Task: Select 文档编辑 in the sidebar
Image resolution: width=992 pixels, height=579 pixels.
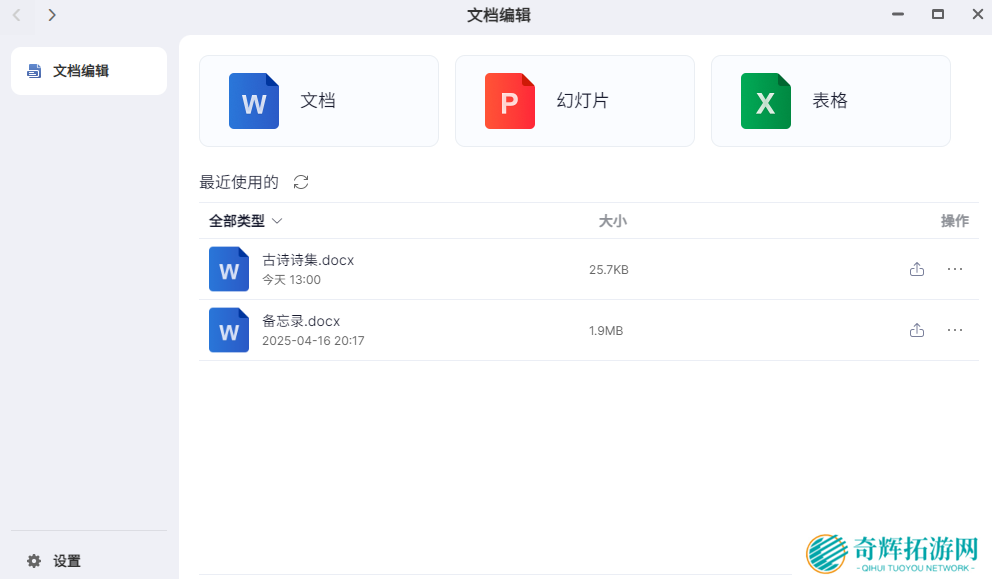Action: (x=88, y=71)
